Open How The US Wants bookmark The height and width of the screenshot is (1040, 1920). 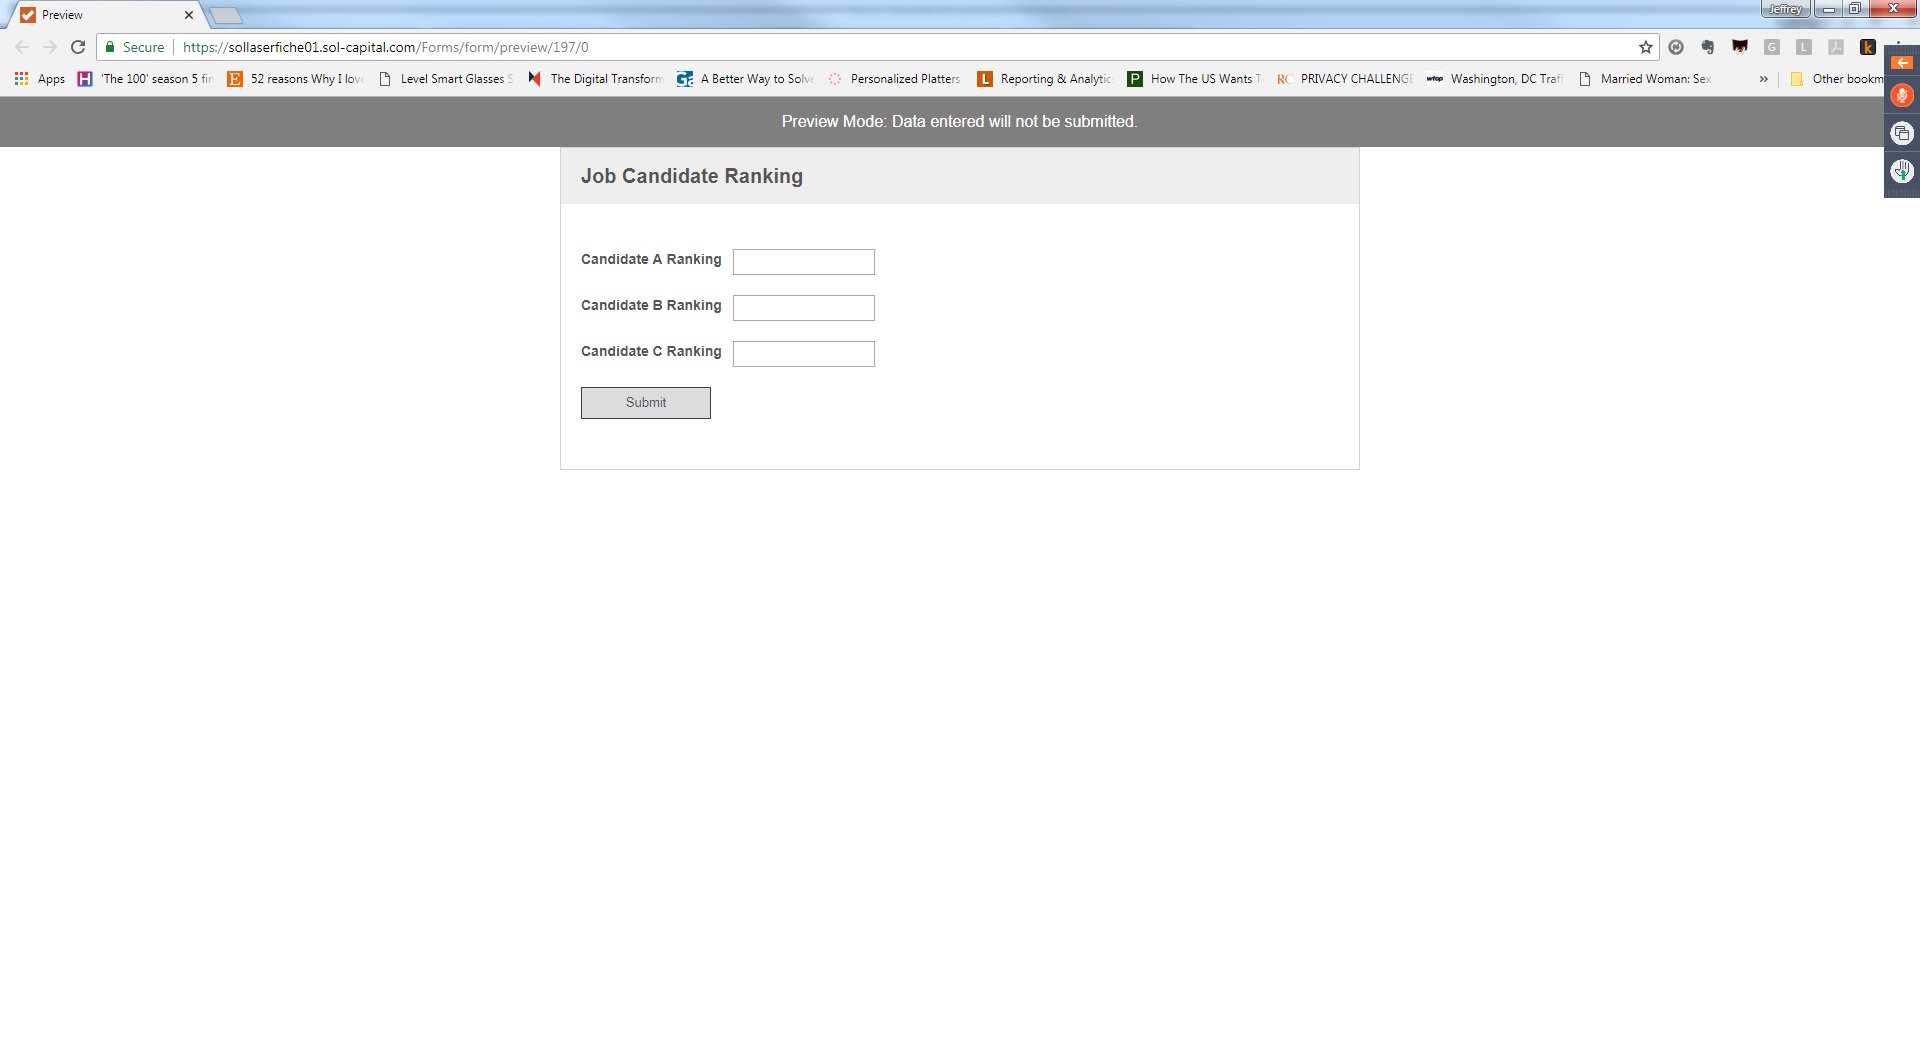(x=1196, y=79)
